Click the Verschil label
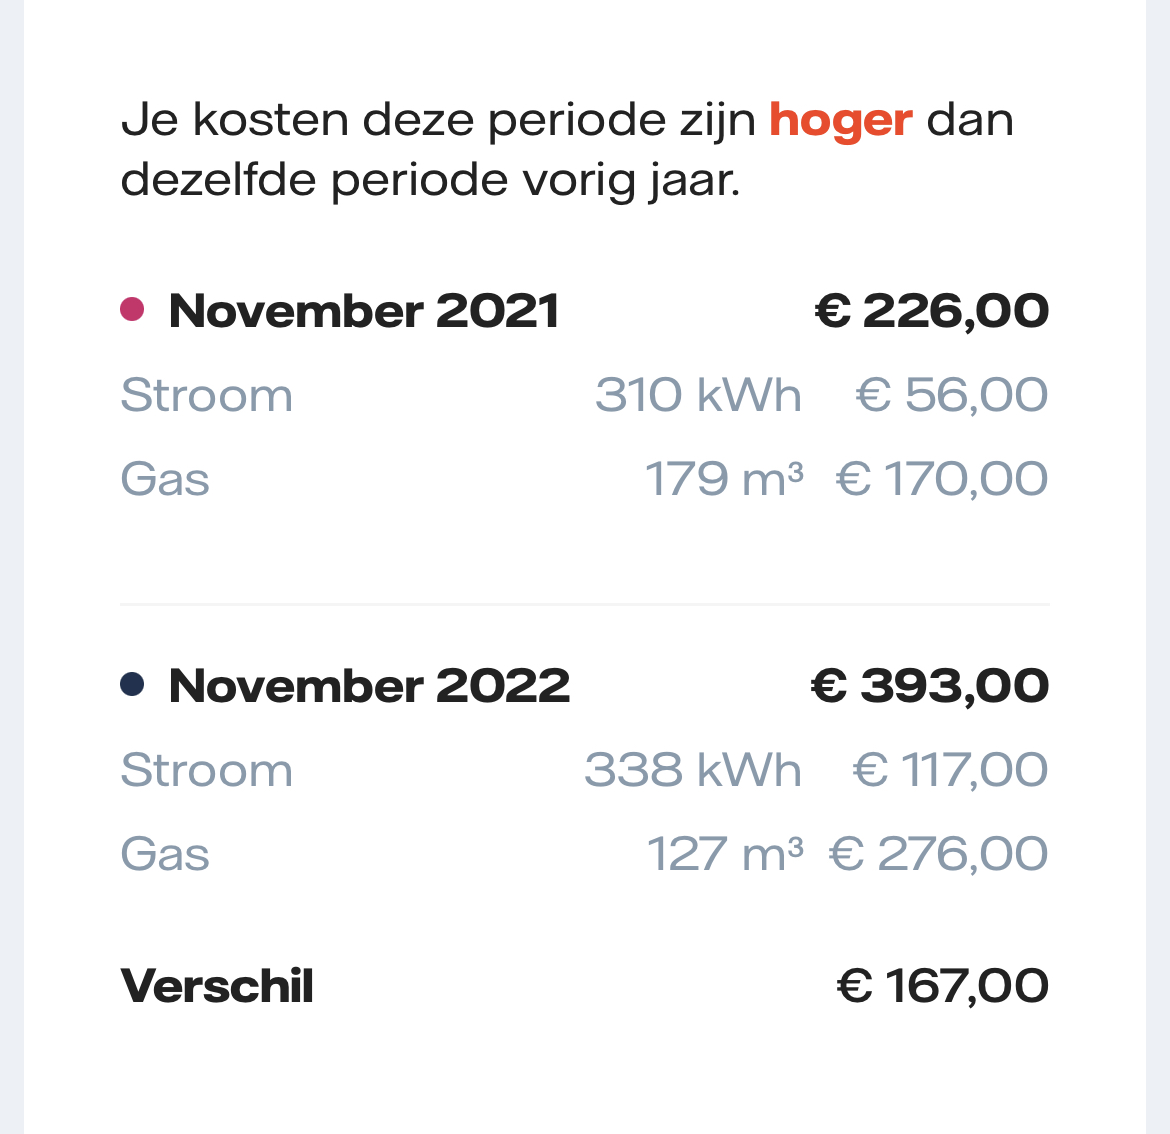Viewport: 1170px width, 1134px height. (x=217, y=986)
